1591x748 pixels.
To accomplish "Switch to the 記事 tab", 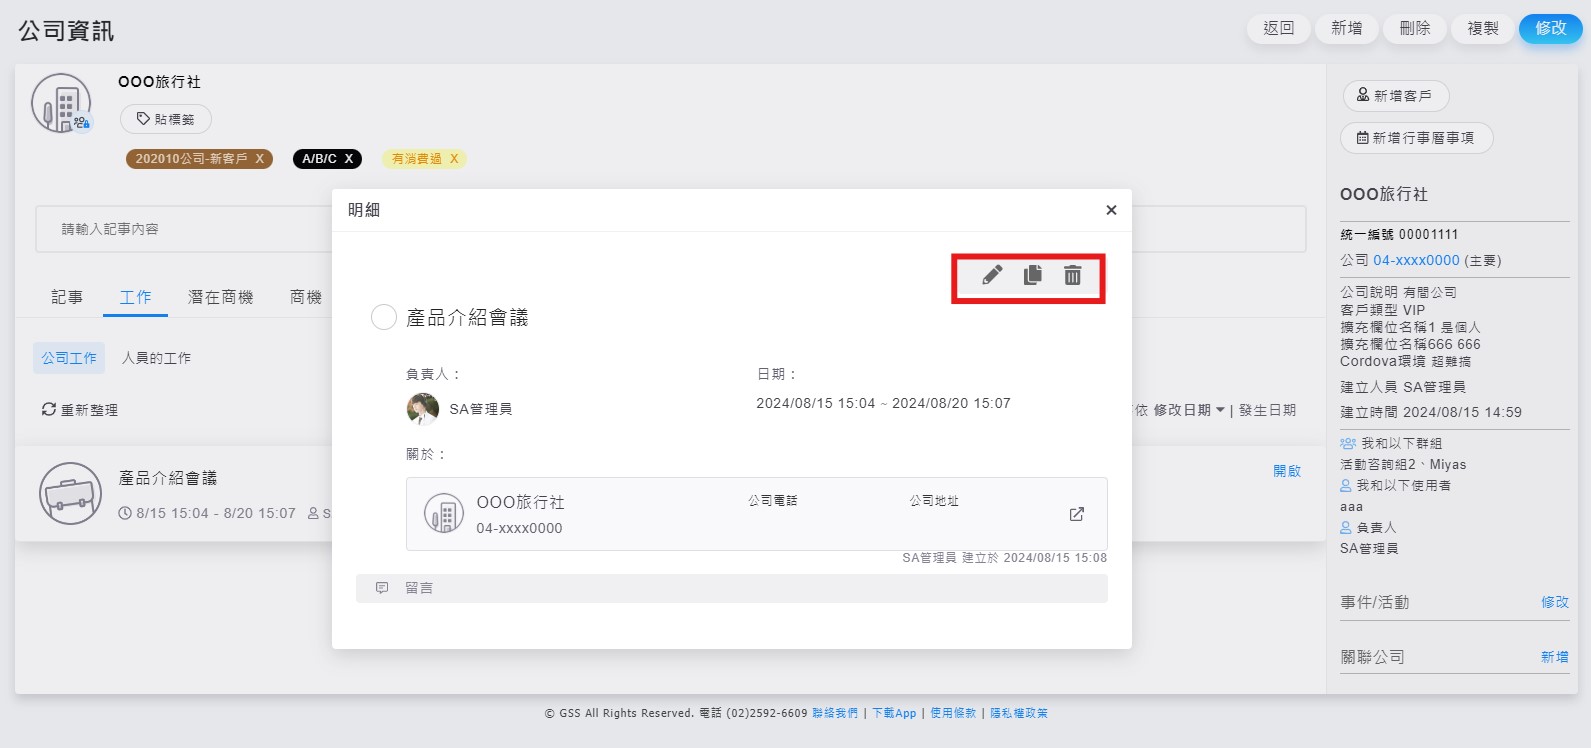I will (67, 297).
